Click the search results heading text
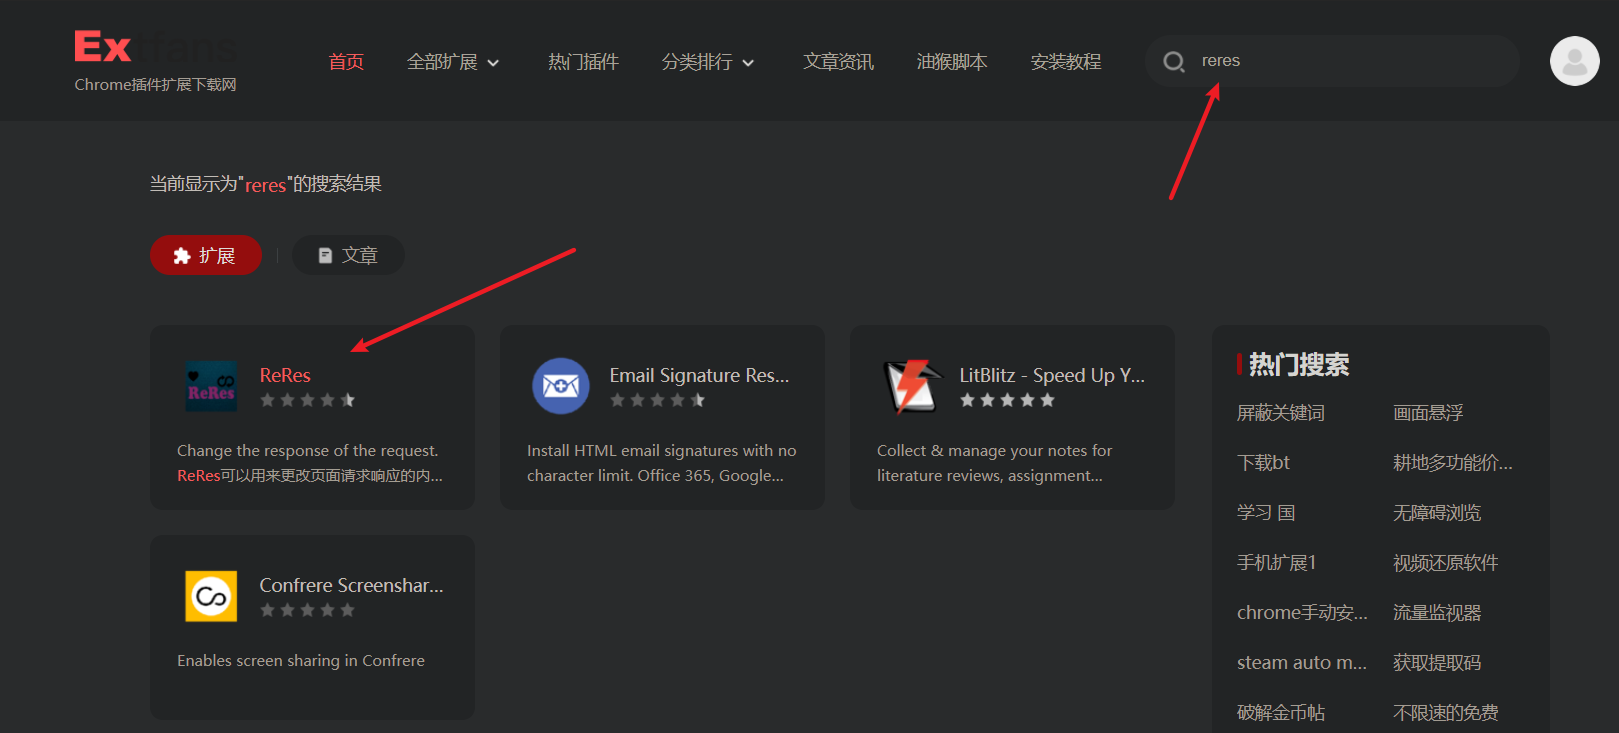1619x733 pixels. tap(266, 184)
